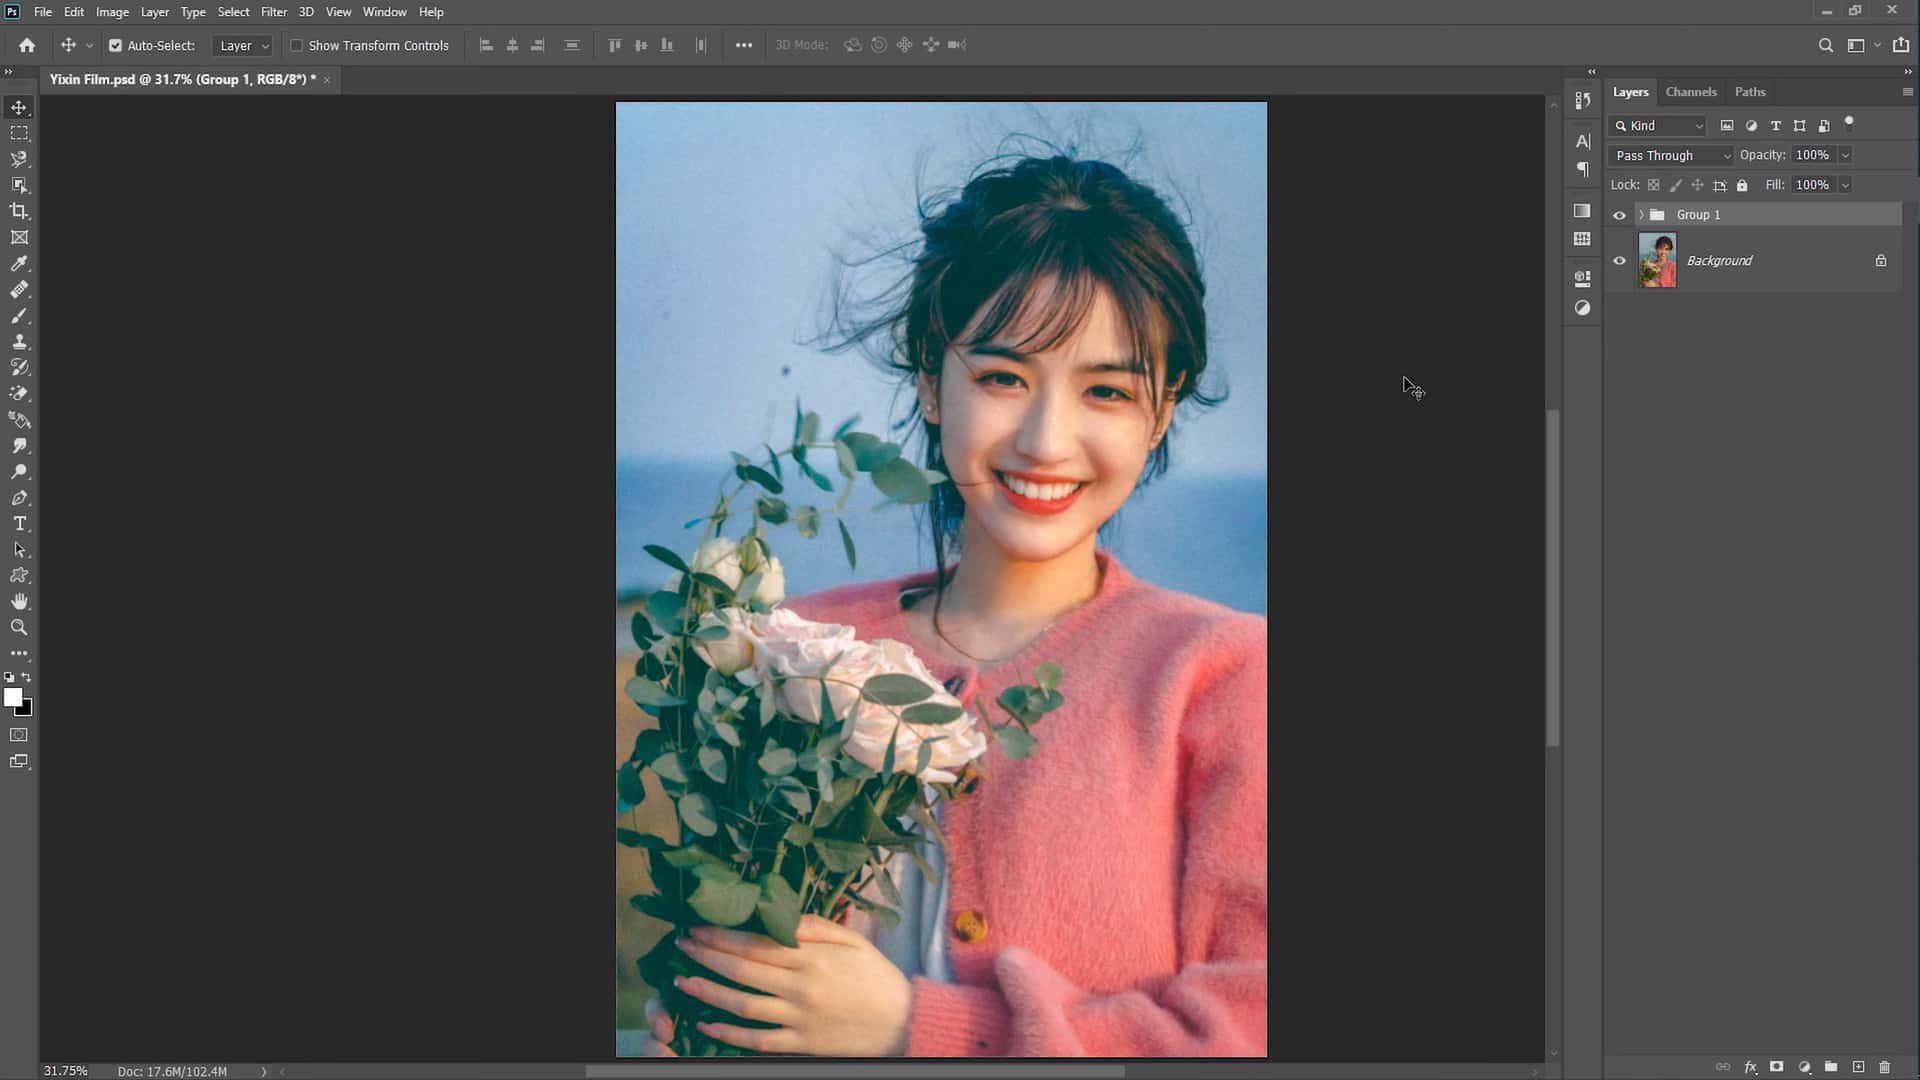Create a new adjustment layer
Viewport: 1920px width, 1080px height.
coord(1803,1066)
